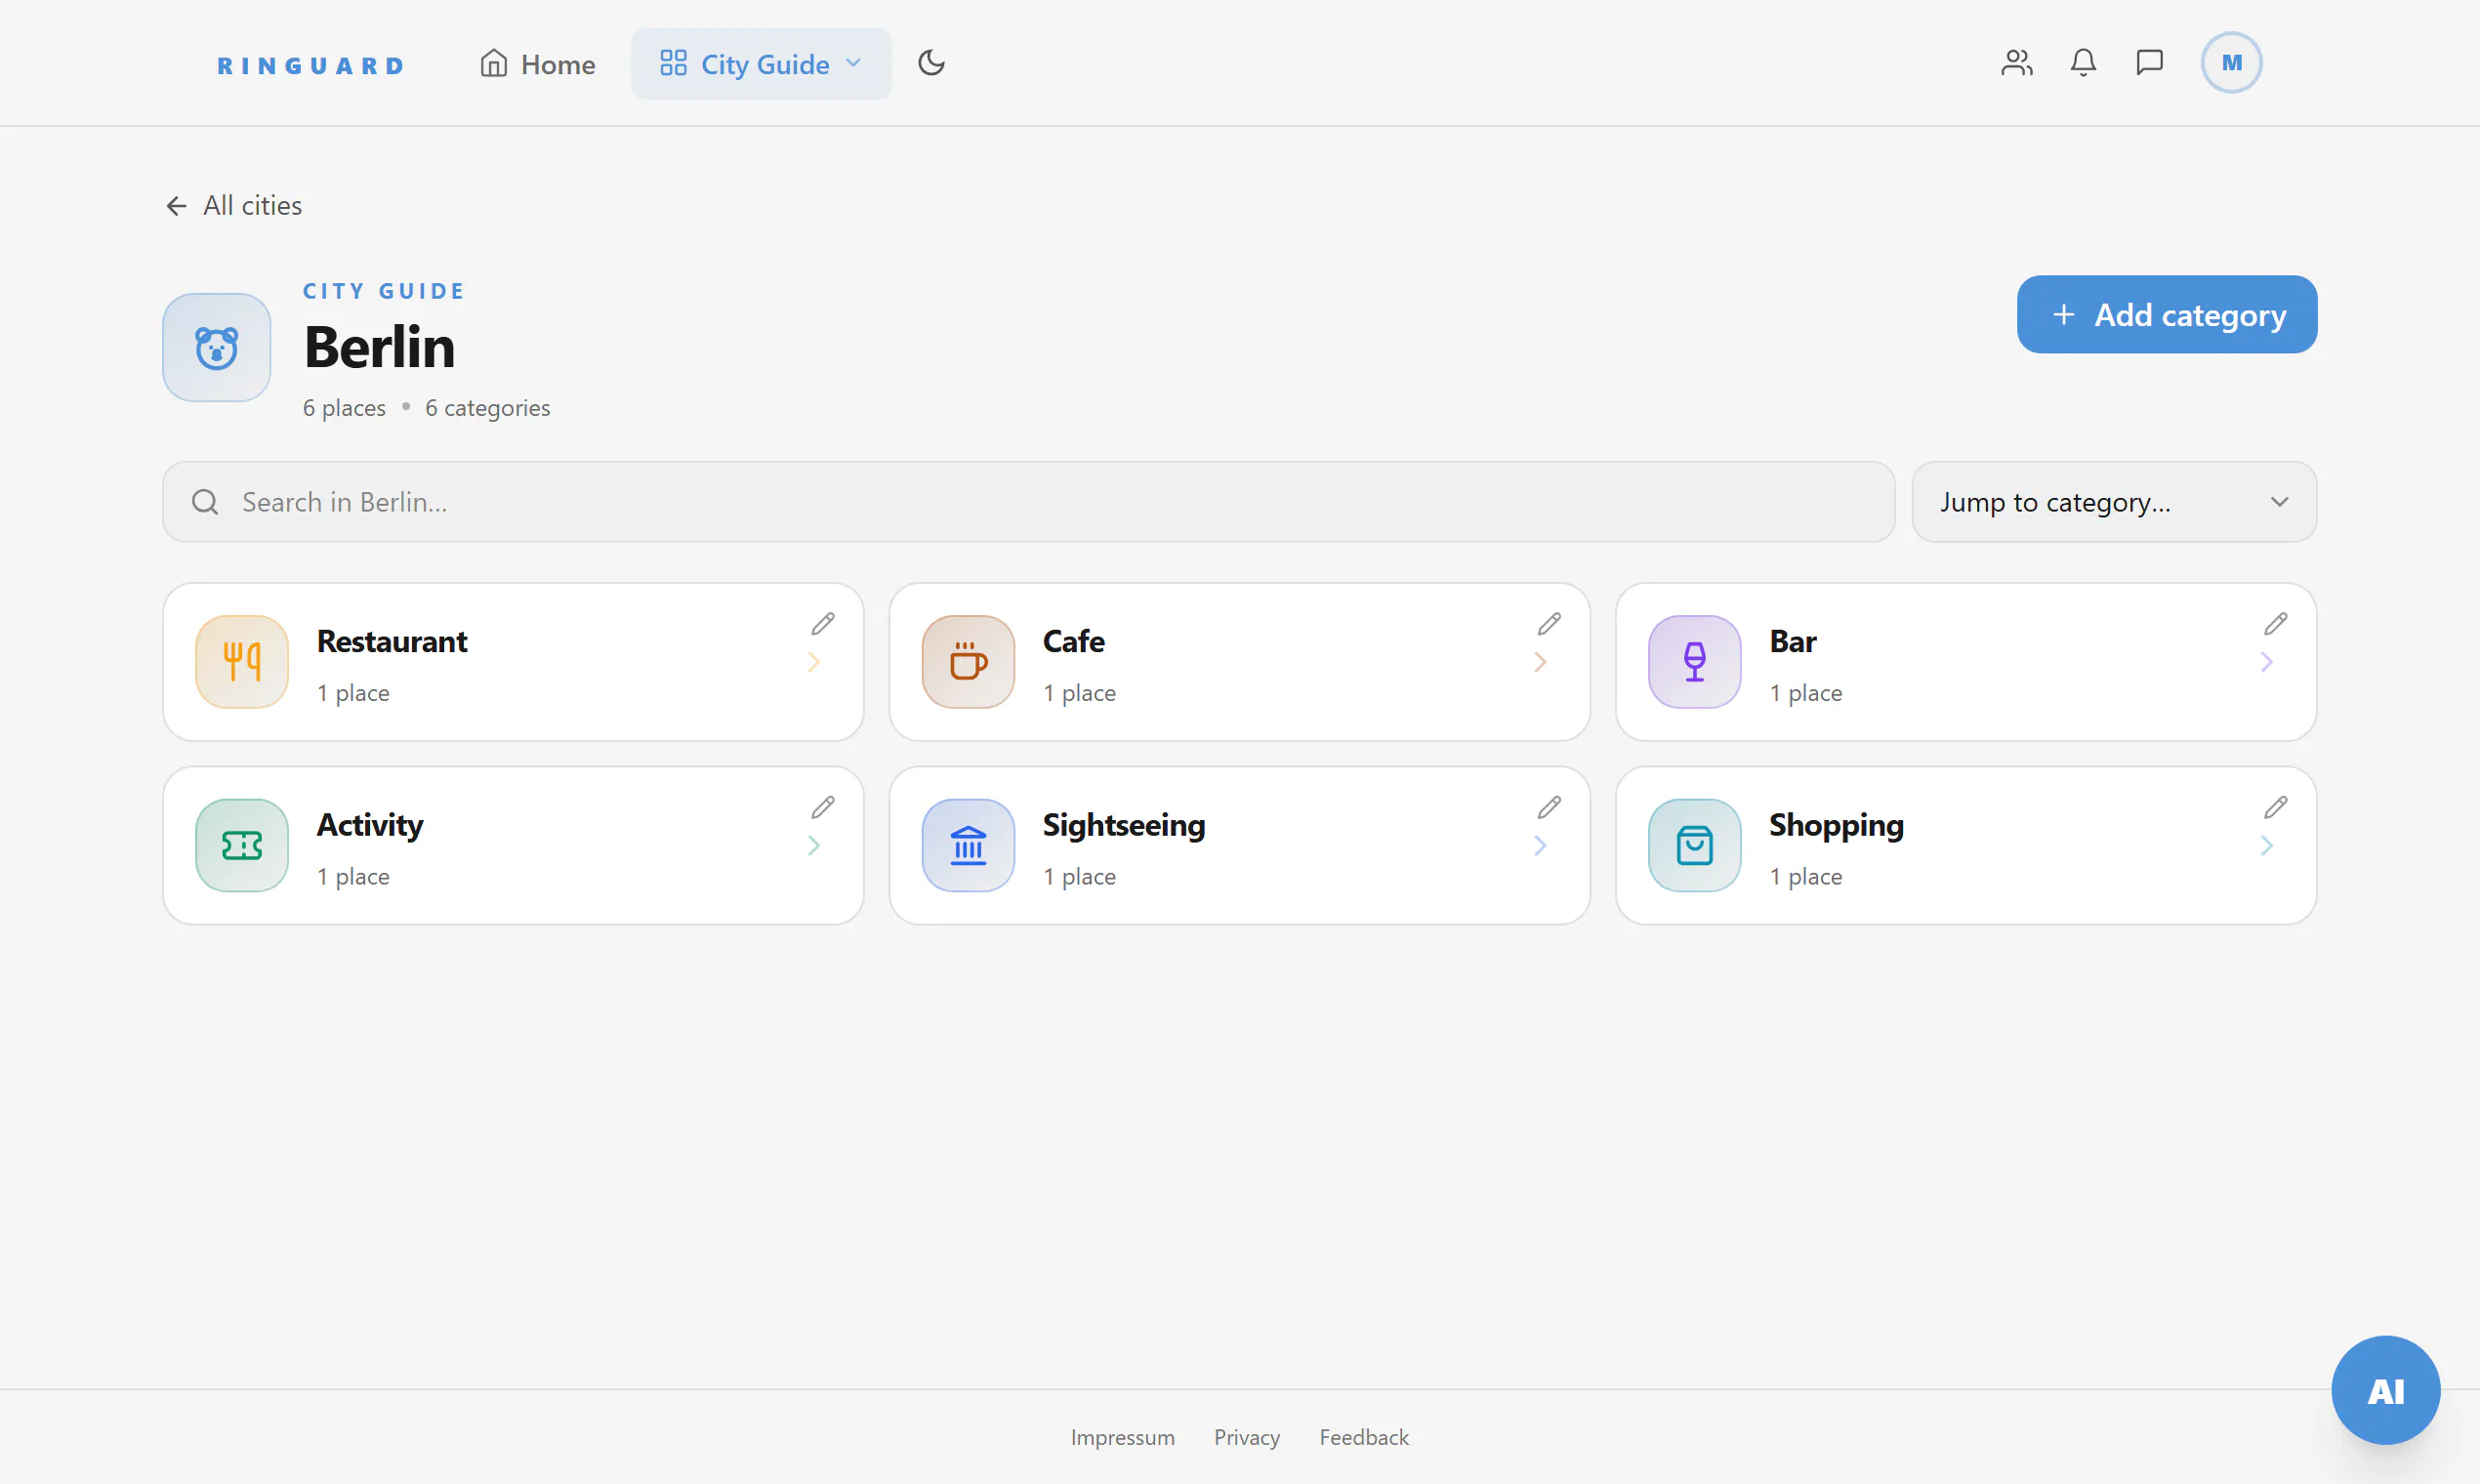Open the Shopping category title
The width and height of the screenshot is (2480, 1484).
[x=1836, y=825]
